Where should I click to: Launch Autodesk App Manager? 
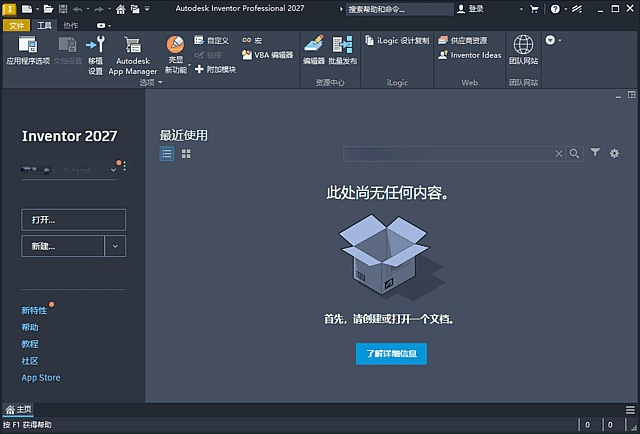pos(132,52)
